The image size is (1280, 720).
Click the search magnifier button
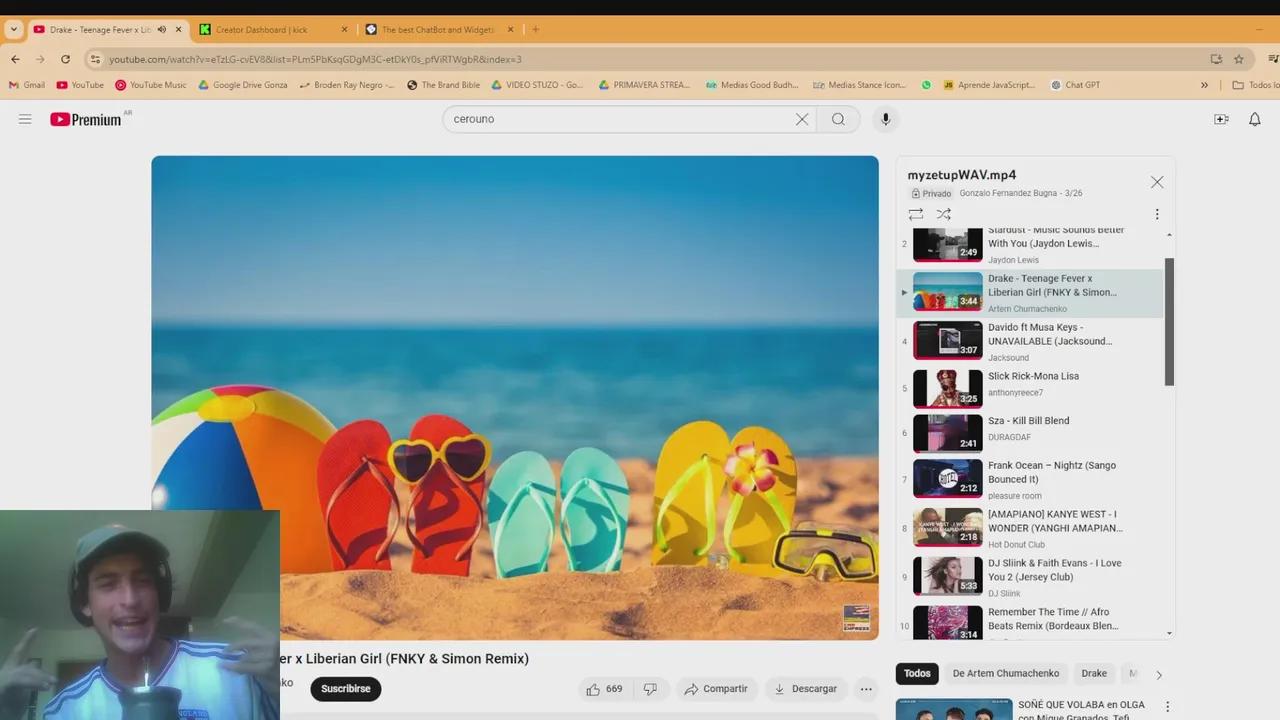(838, 119)
